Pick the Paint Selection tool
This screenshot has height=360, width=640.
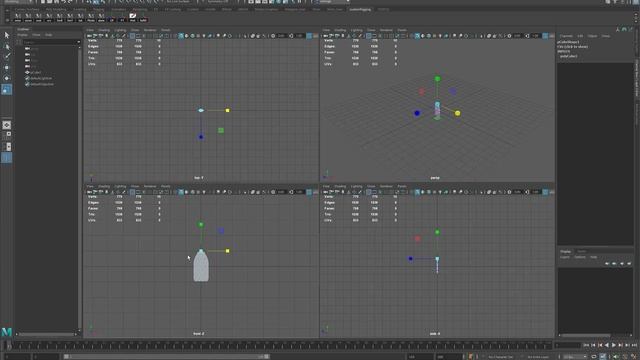coord(7,56)
